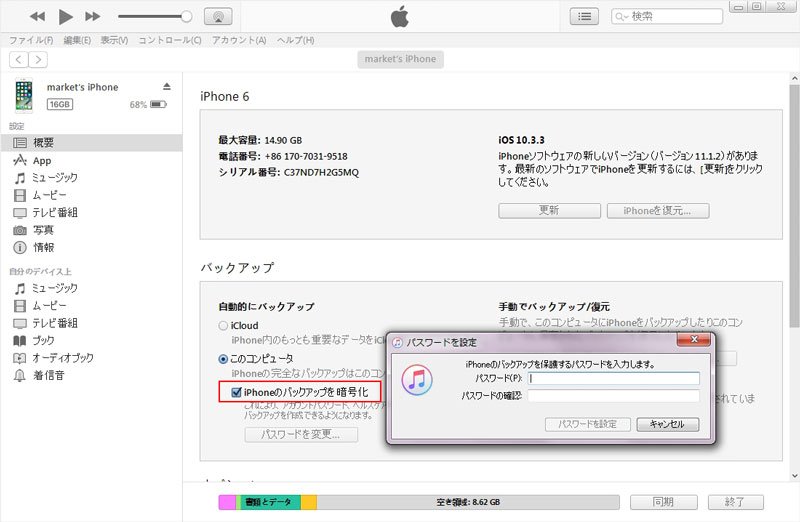Click the vertical scrollbar thumb
This screenshot has height=522, width=800.
pyautogui.click(x=794, y=206)
